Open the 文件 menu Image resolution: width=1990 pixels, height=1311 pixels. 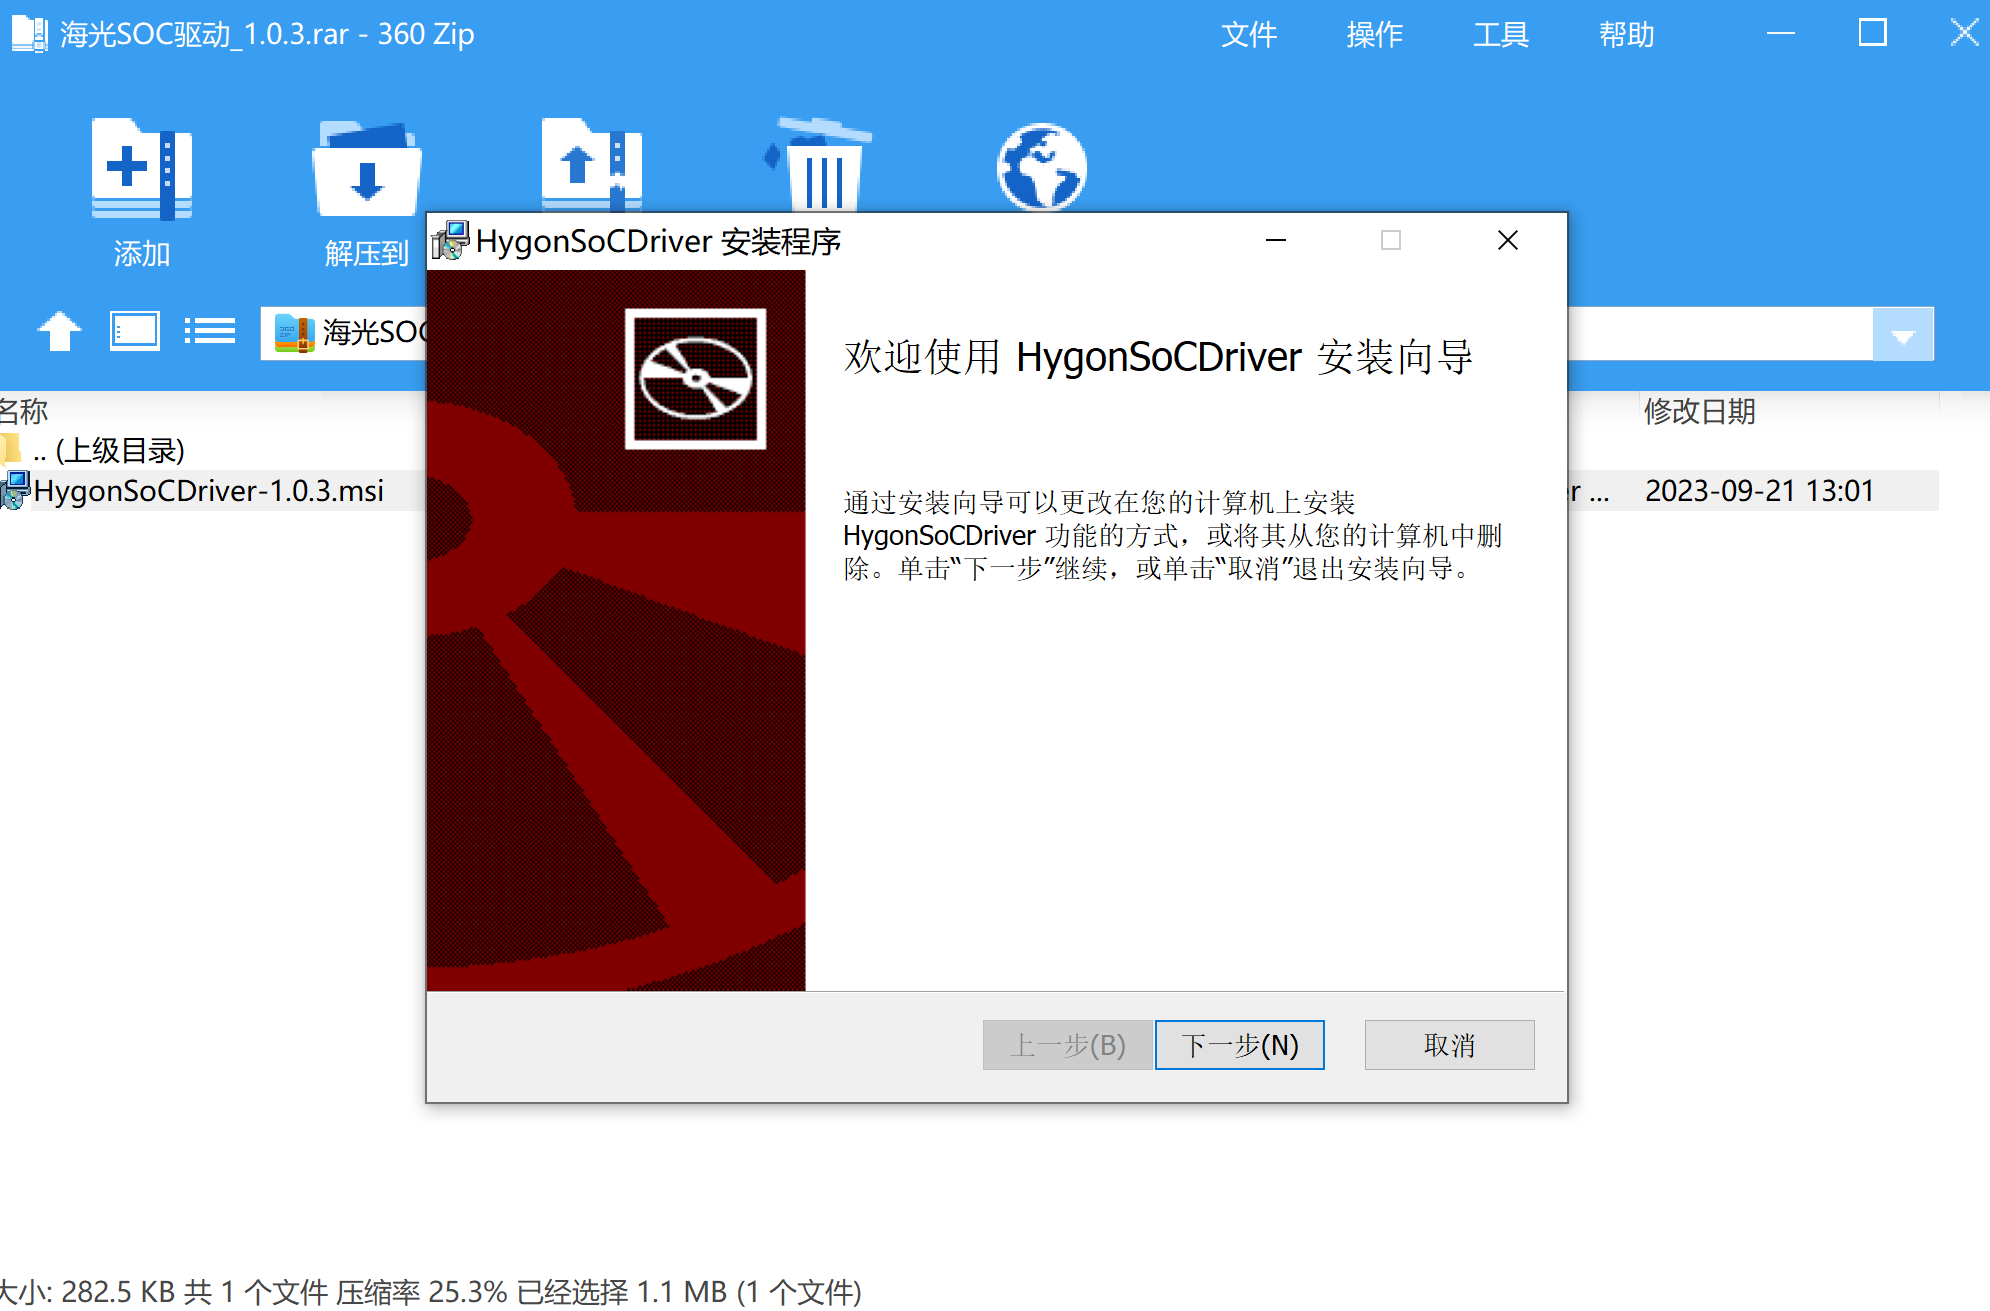1249,35
